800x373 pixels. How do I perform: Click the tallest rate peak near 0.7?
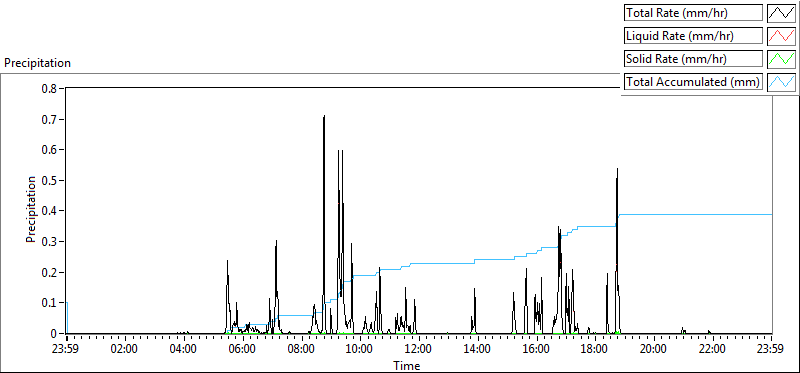click(x=324, y=117)
